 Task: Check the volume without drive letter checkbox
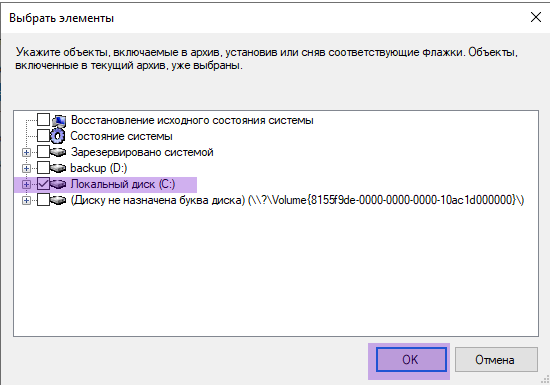click(x=43, y=200)
